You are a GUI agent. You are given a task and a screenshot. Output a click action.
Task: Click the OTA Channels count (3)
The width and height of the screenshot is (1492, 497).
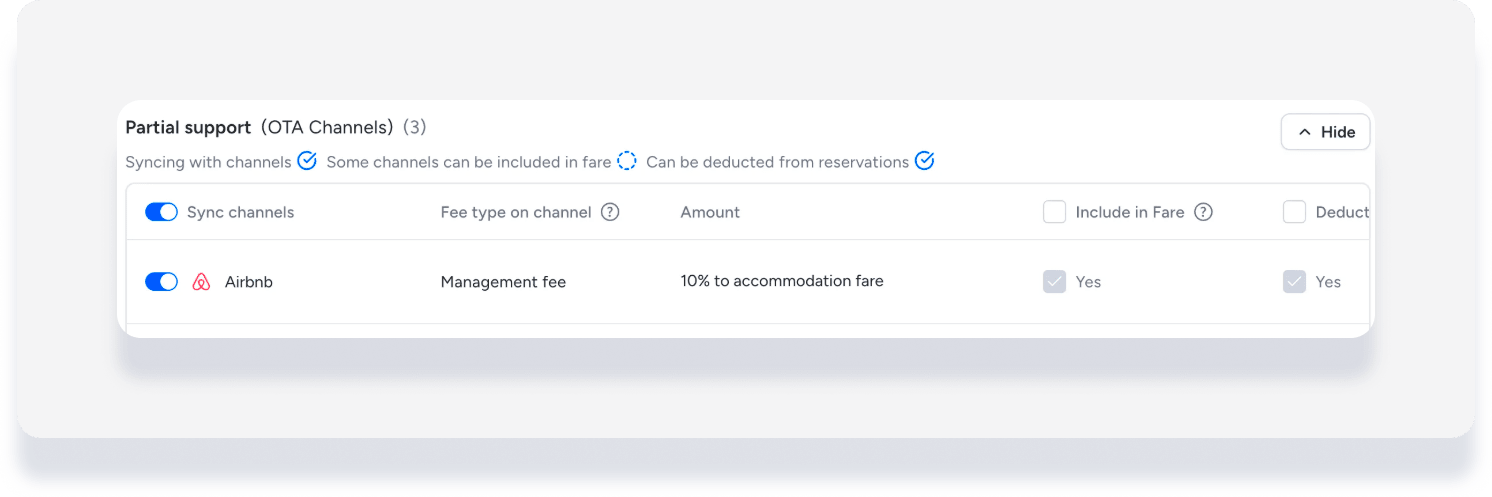(x=415, y=128)
